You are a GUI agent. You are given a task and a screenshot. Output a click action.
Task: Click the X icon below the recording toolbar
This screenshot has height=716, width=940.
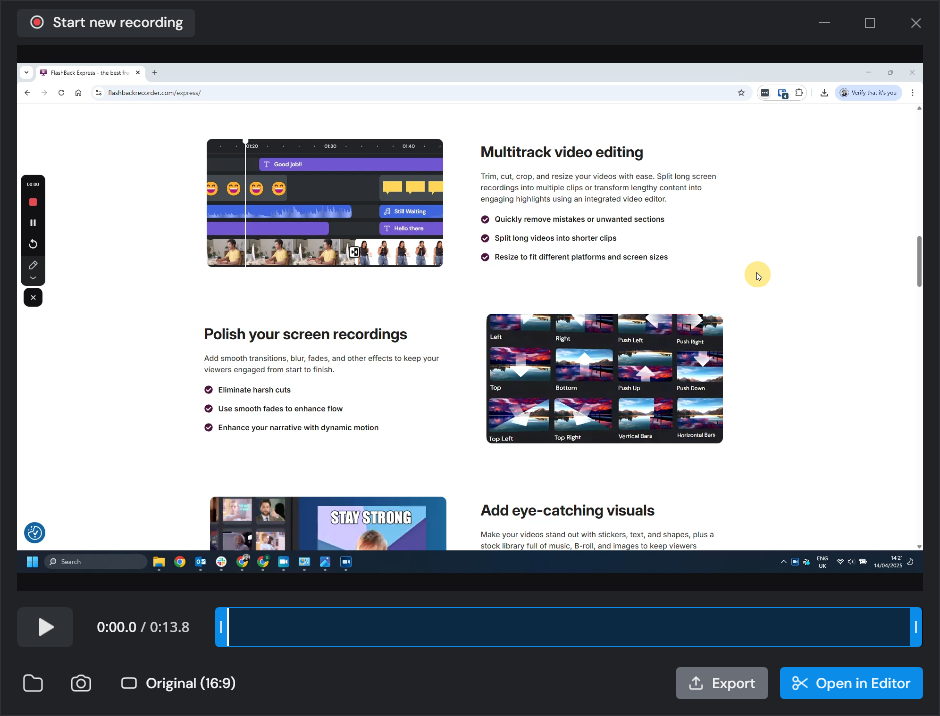tap(33, 298)
